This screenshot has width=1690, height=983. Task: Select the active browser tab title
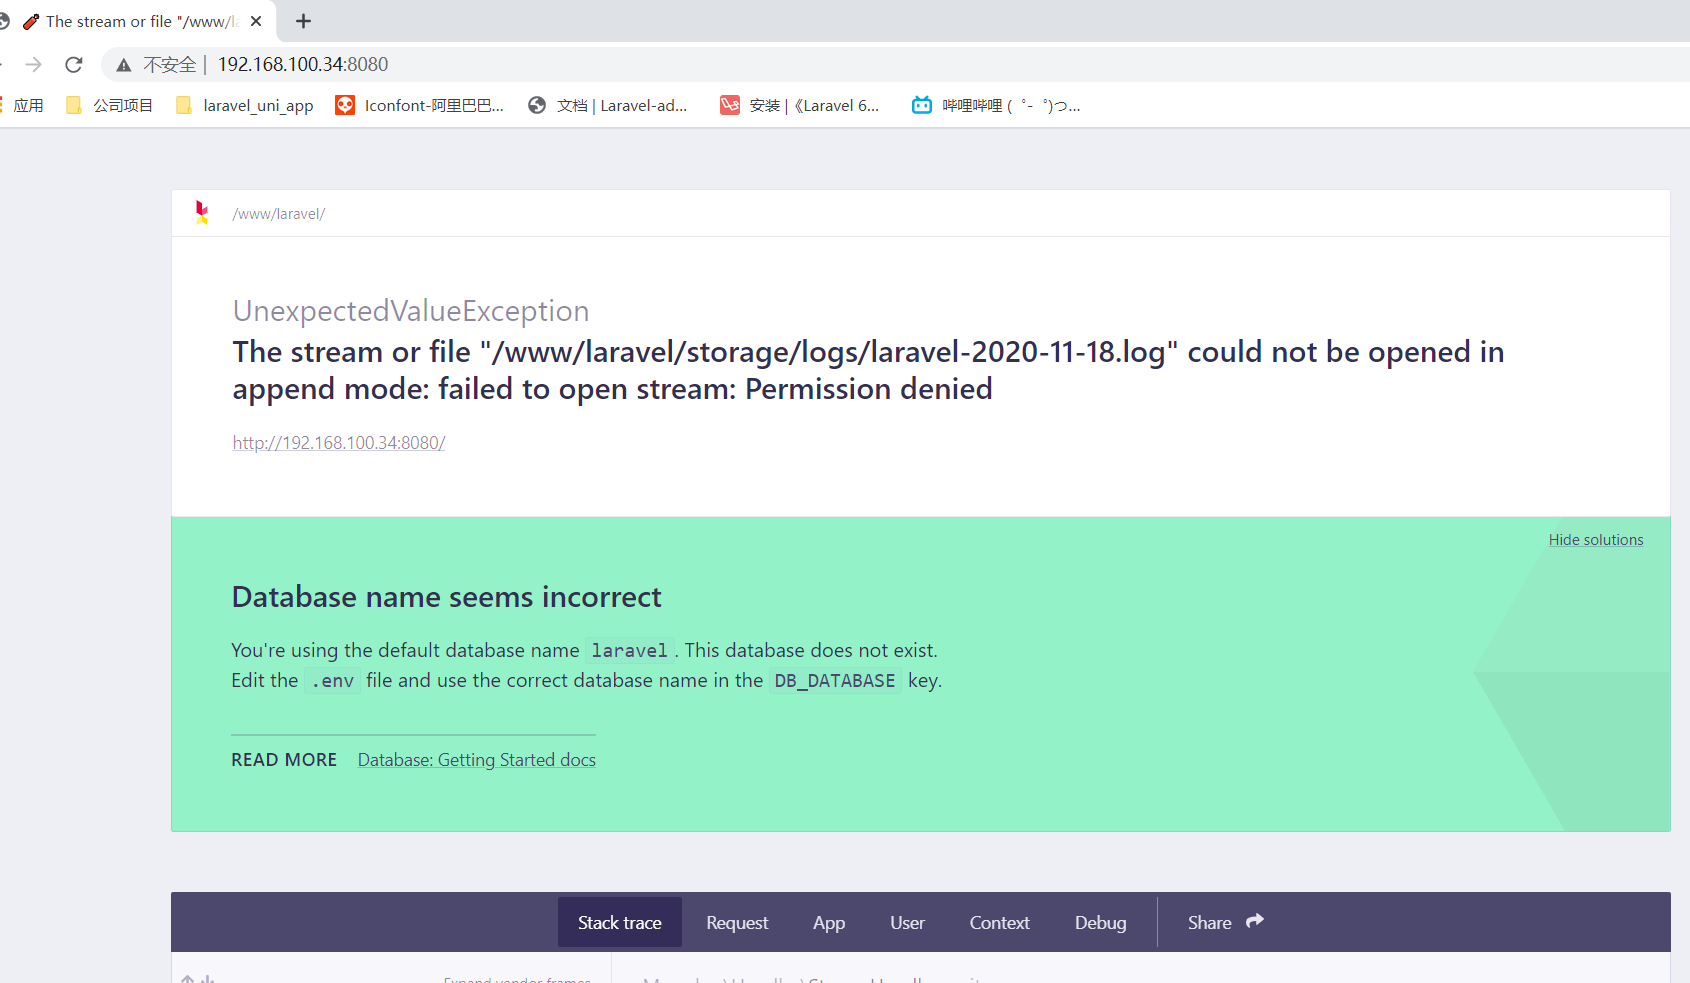[142, 21]
